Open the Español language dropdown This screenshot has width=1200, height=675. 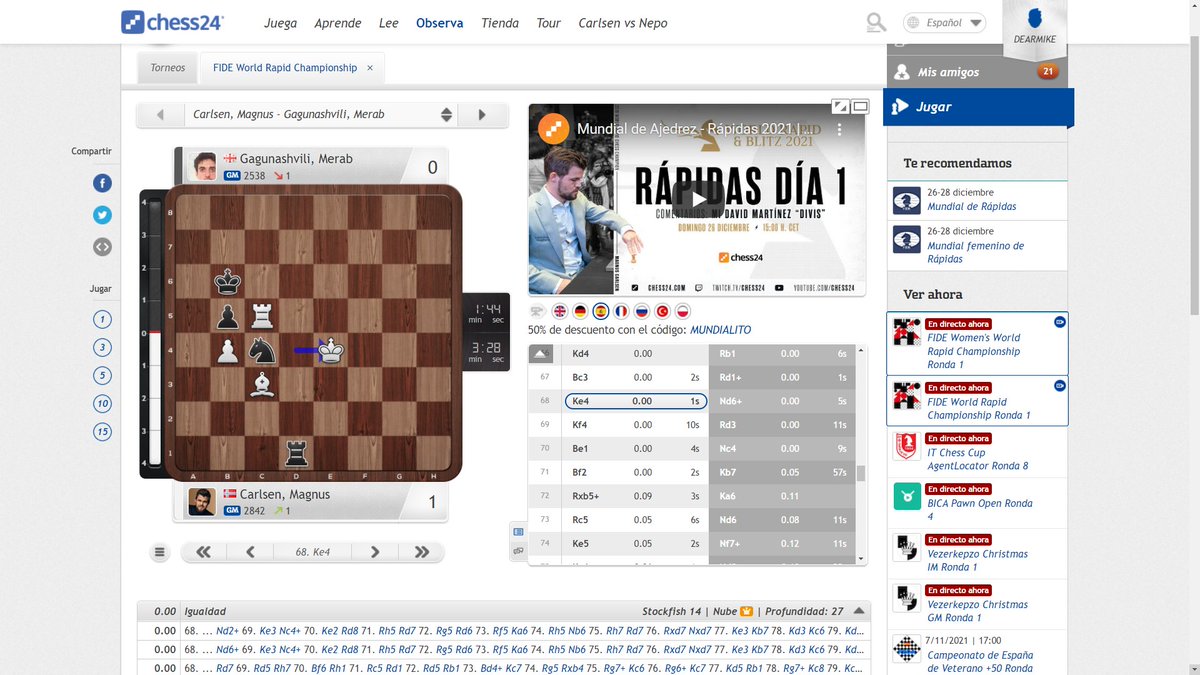click(x=944, y=22)
